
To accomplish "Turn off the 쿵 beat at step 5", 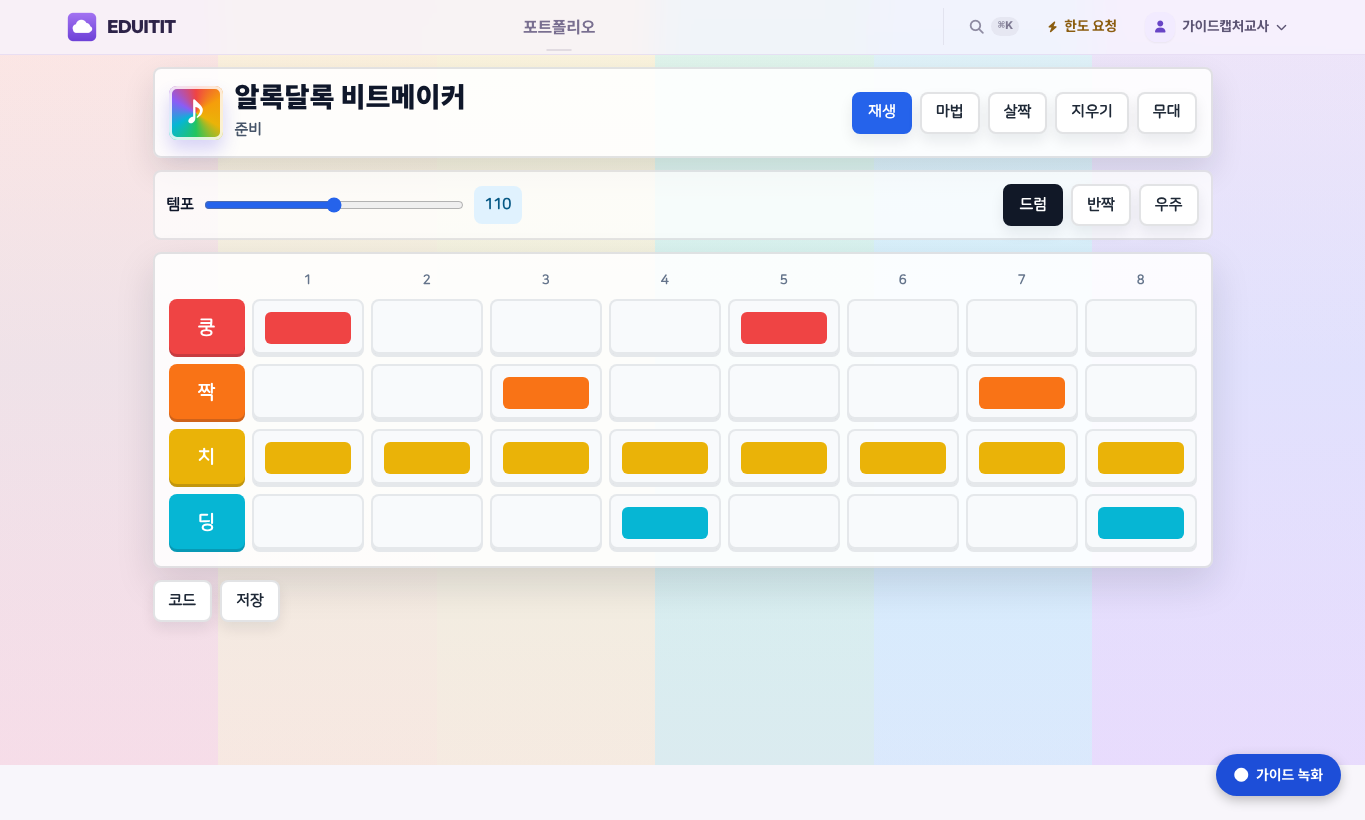I will [x=784, y=327].
